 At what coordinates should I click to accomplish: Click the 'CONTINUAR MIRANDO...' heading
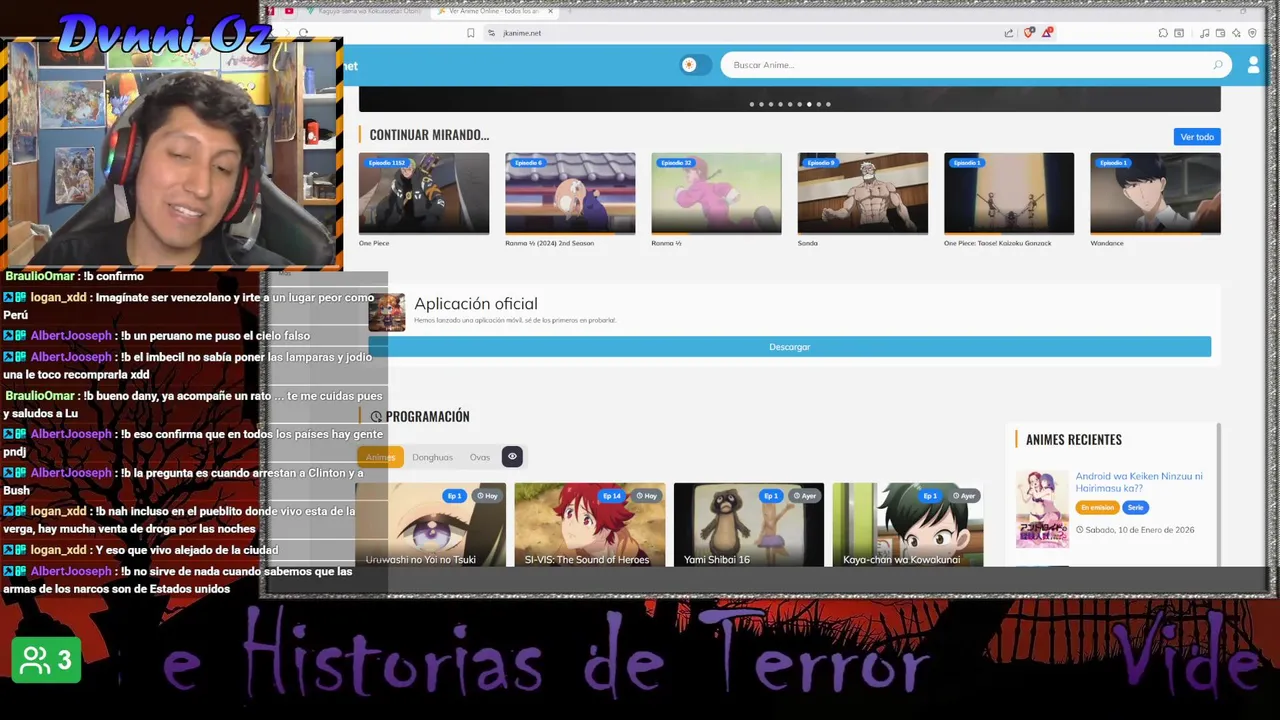[429, 135]
